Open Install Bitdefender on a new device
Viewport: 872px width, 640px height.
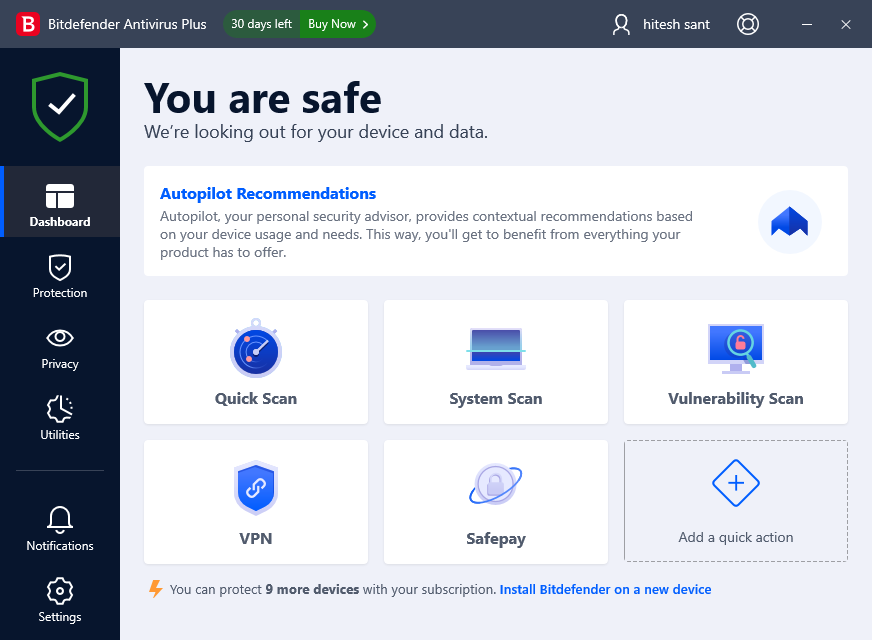tap(604, 589)
